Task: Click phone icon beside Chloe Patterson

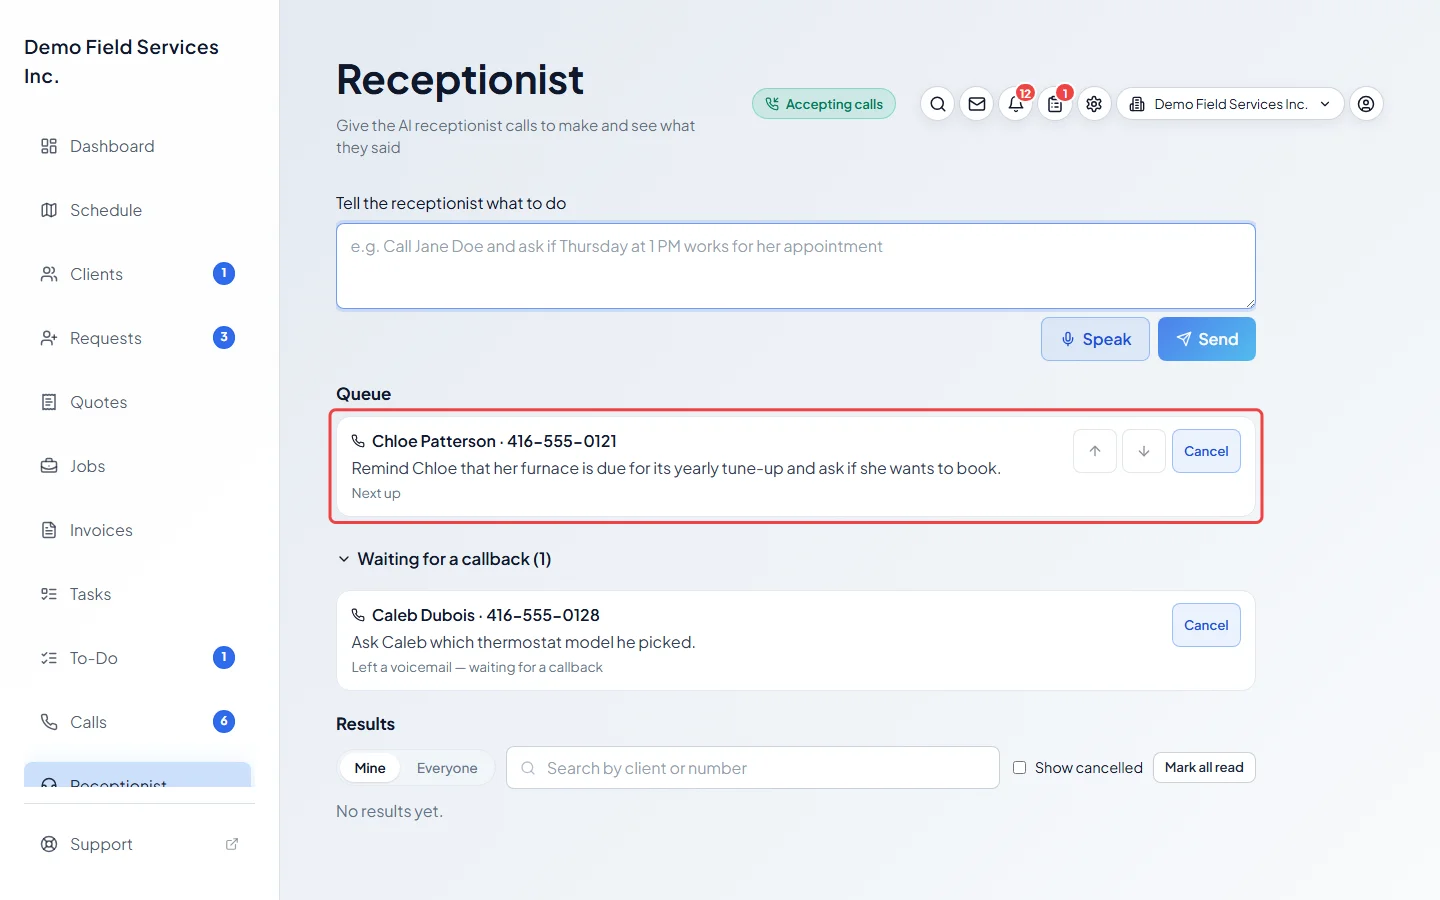Action: [358, 441]
